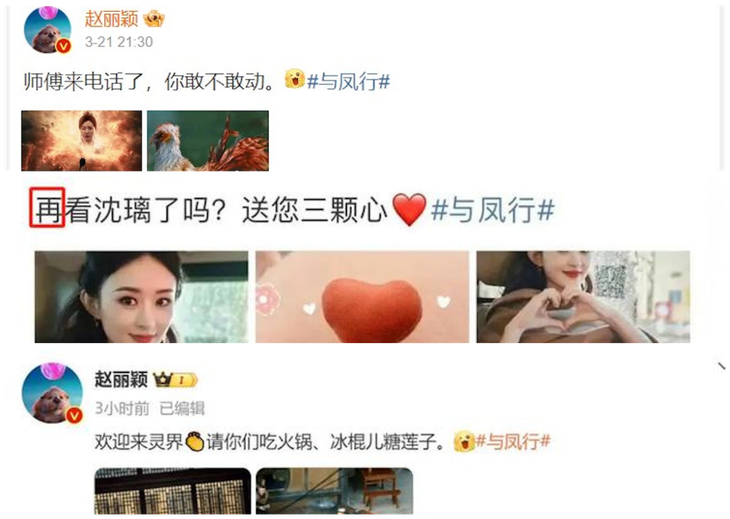Open the fiery phoenix woman thumbnail
Viewport: 730px width, 519px height.
pos(81,141)
